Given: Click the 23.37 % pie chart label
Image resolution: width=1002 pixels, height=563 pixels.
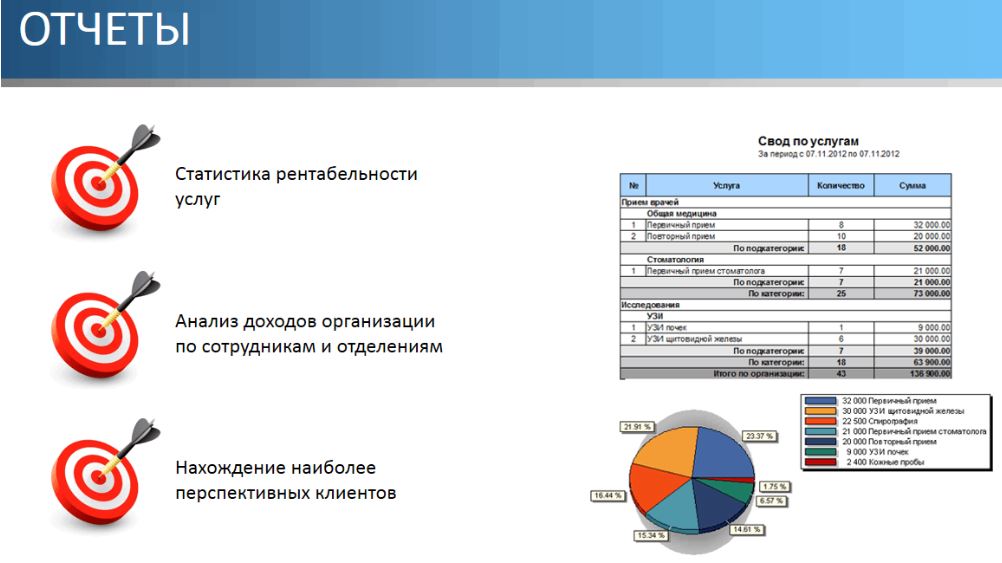Looking at the screenshot, I should [x=760, y=436].
